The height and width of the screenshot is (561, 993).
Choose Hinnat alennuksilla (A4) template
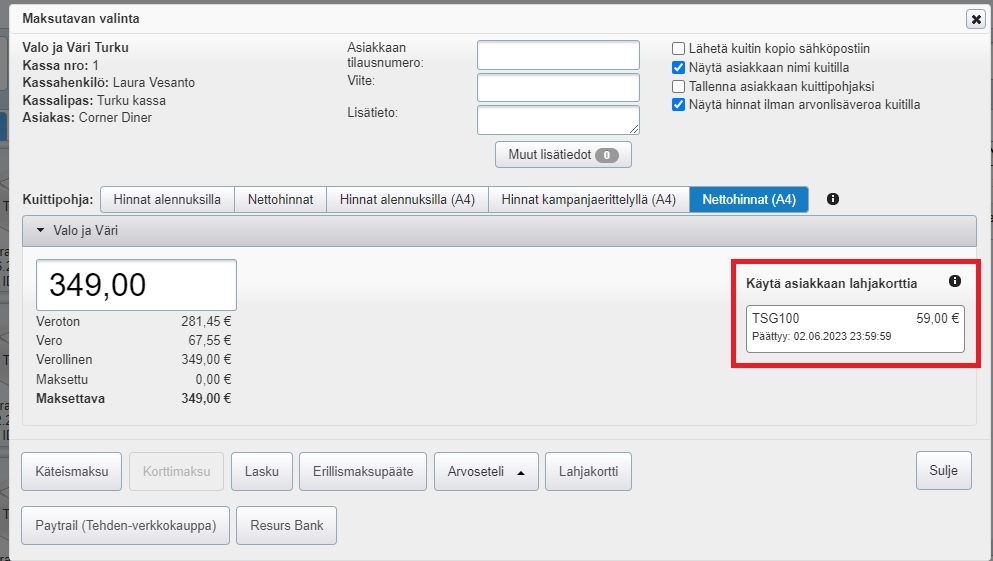[407, 199]
